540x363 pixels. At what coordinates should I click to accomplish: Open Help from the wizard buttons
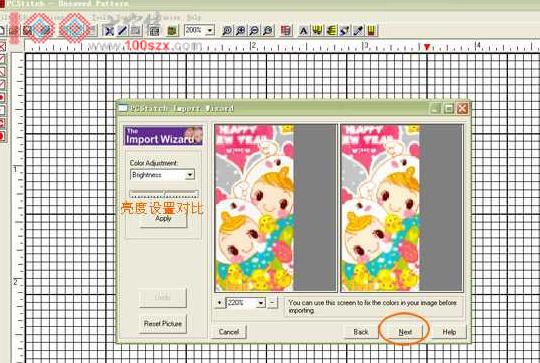pos(449,332)
